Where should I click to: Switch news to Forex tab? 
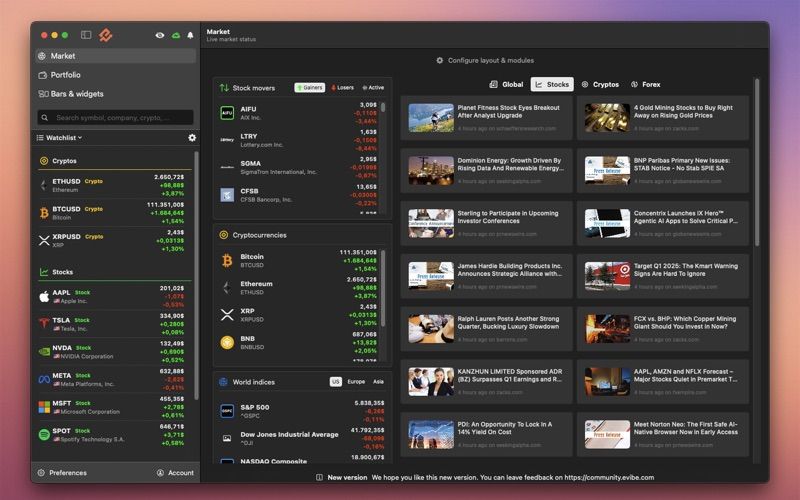click(x=646, y=85)
